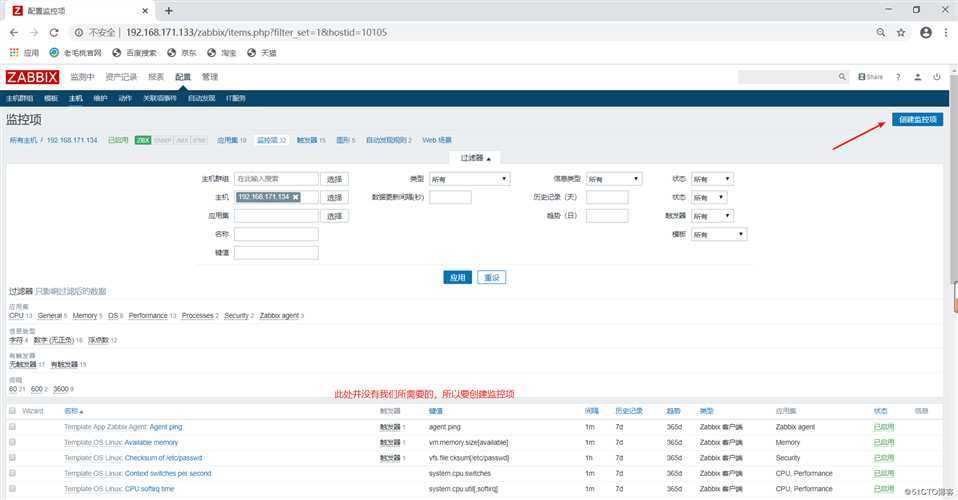Open the Agent ping item link

(166, 427)
